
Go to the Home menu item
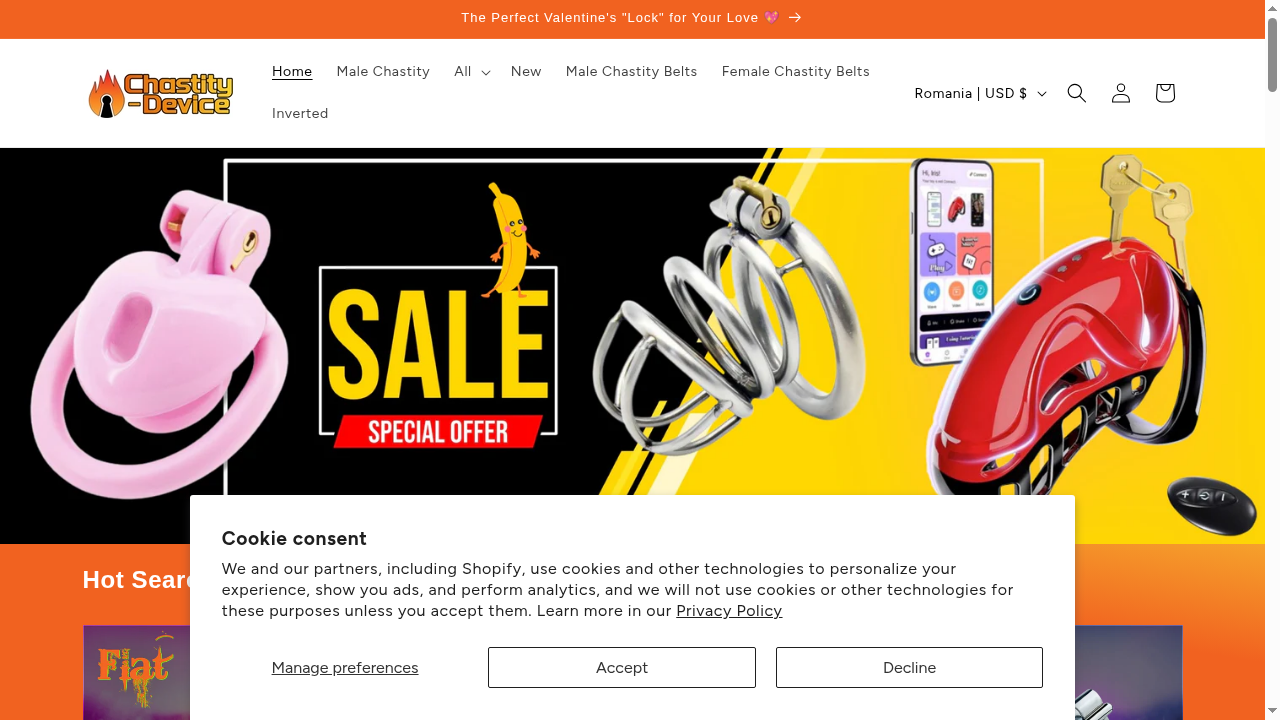click(292, 72)
